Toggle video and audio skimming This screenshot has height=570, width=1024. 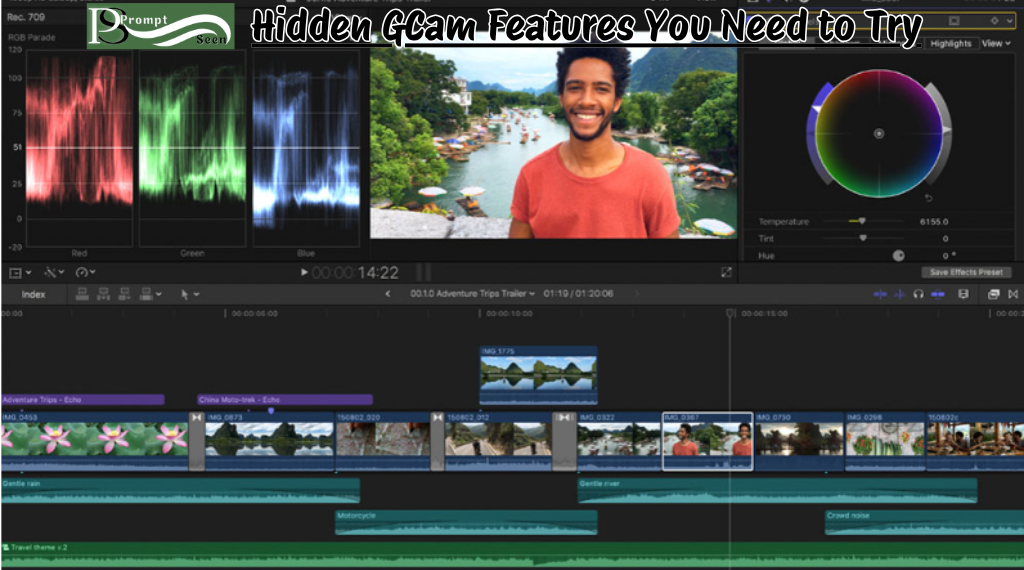(880, 294)
